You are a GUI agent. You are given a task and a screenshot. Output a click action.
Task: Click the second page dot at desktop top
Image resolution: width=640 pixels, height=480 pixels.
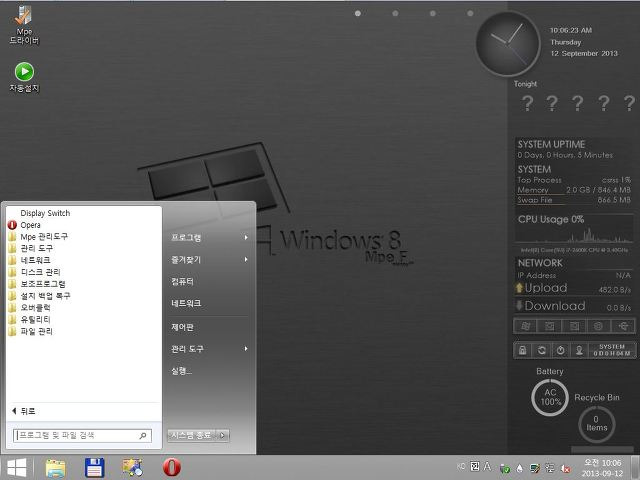click(x=395, y=13)
